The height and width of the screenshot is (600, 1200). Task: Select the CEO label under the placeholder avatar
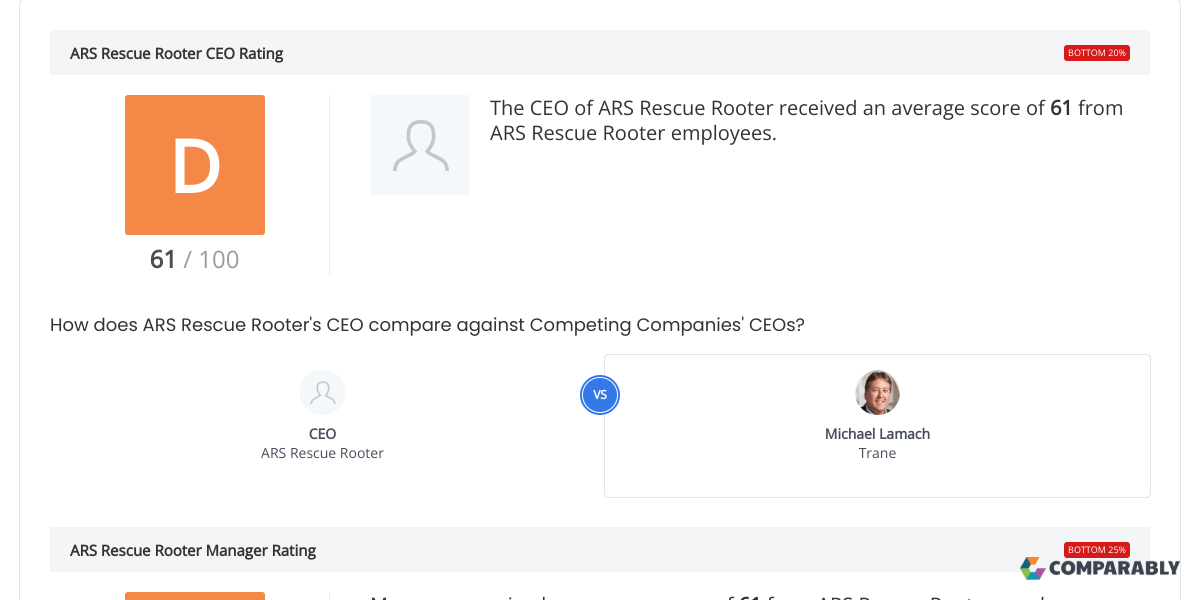pyautogui.click(x=322, y=433)
